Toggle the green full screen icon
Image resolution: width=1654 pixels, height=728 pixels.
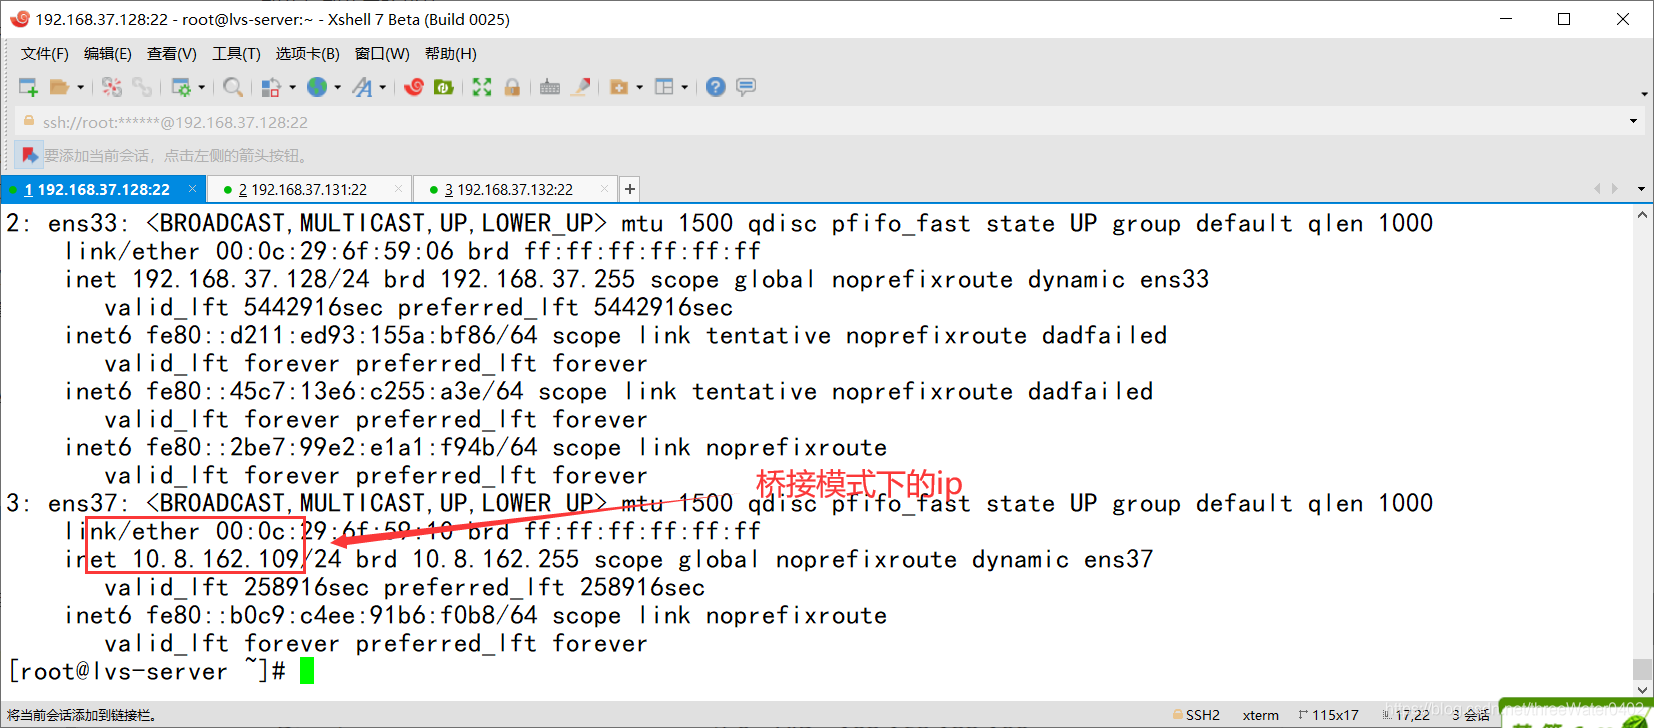(x=482, y=87)
